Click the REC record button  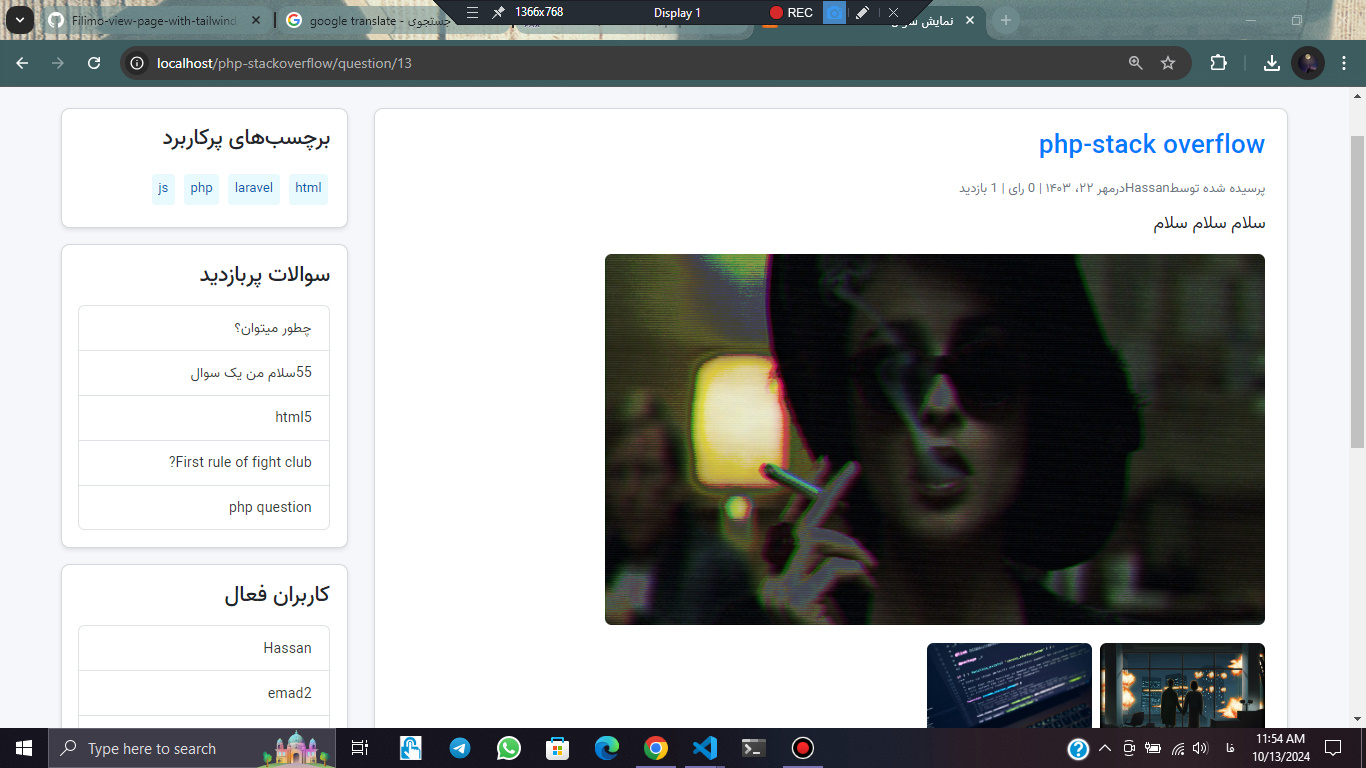pos(791,12)
